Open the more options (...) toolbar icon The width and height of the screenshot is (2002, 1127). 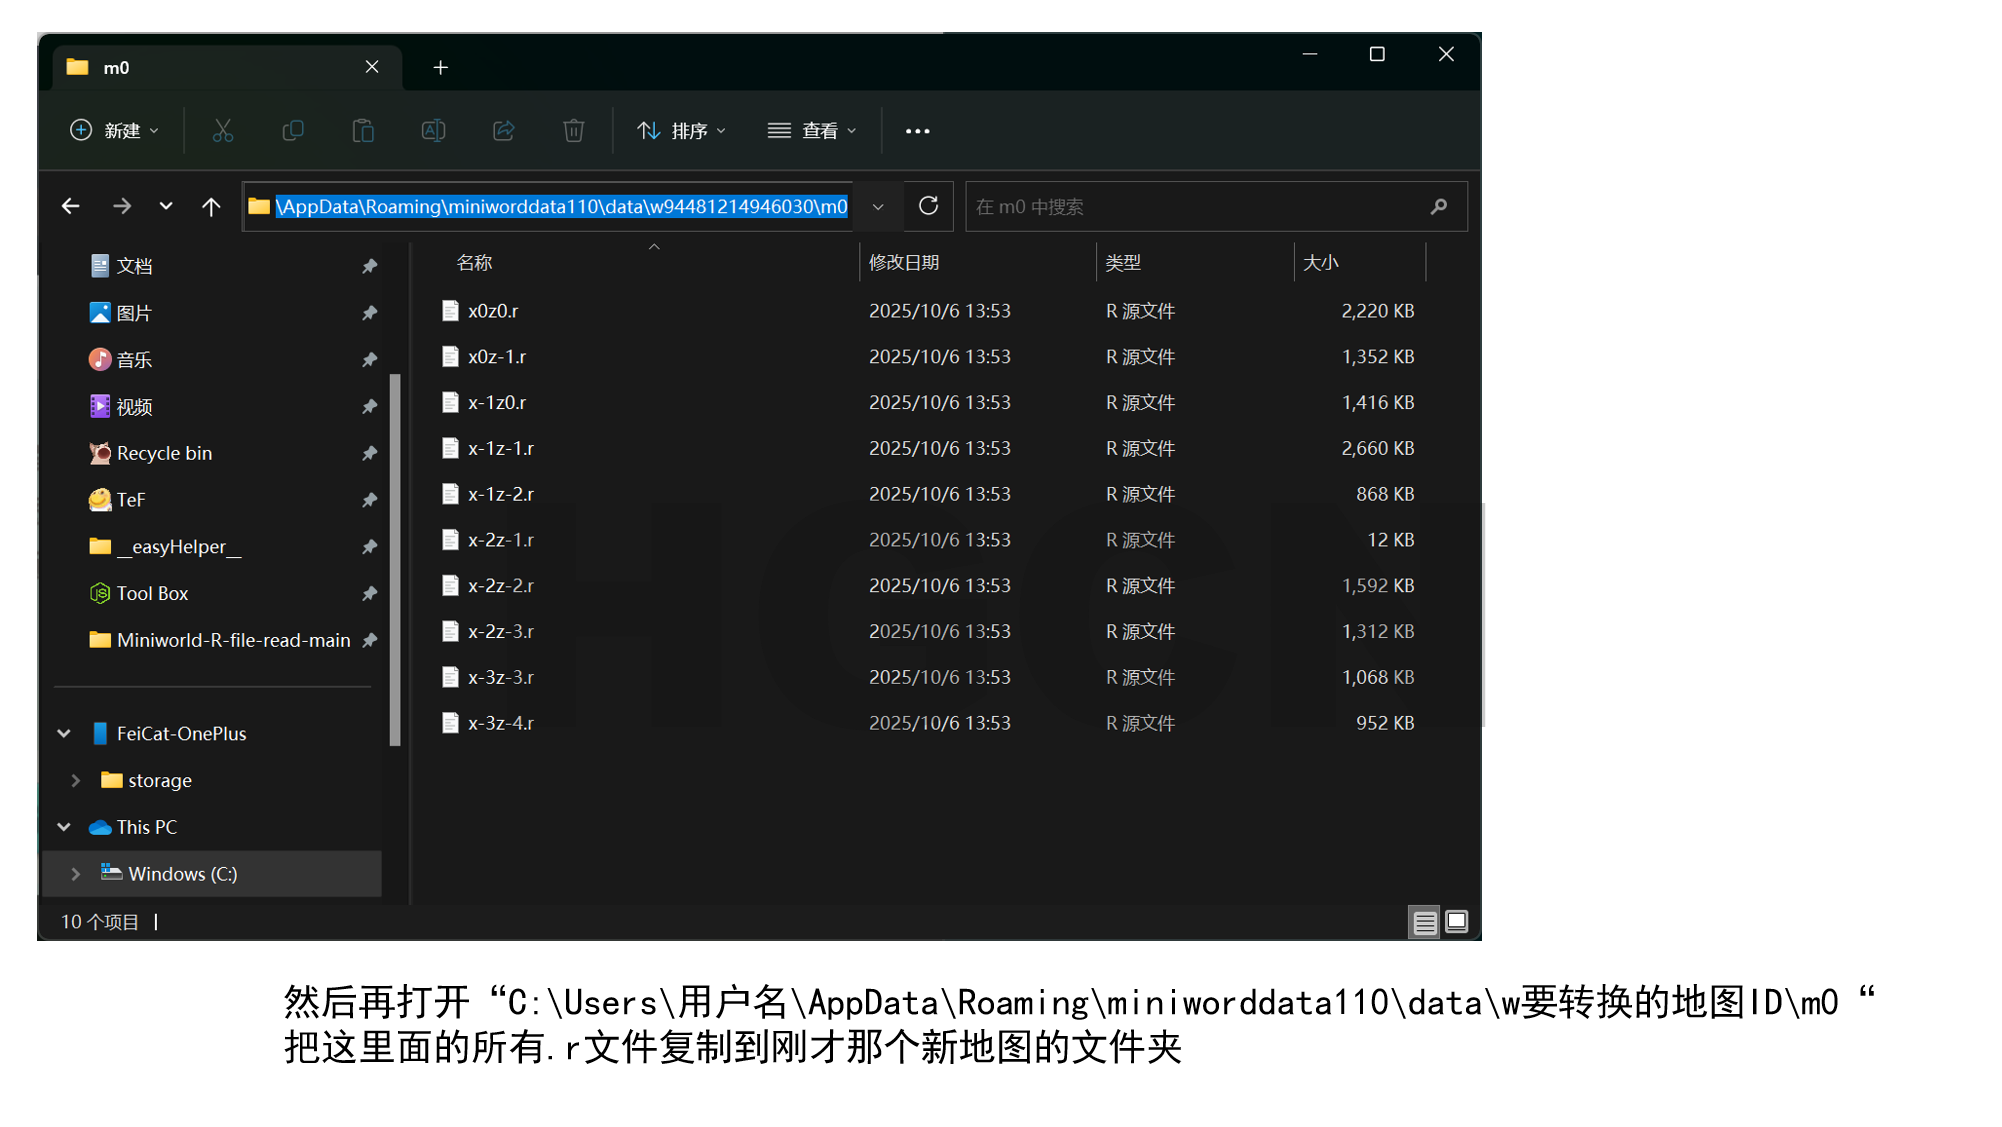click(x=917, y=130)
